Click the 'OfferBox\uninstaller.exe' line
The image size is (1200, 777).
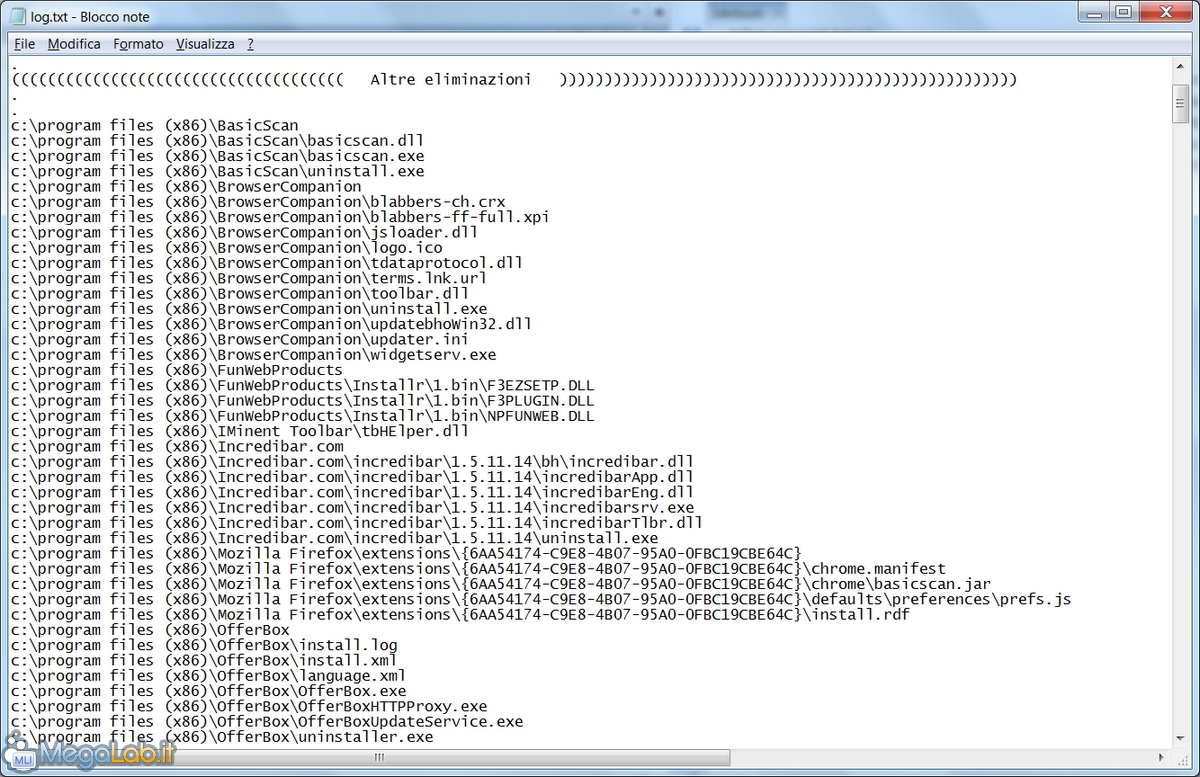click(x=222, y=737)
